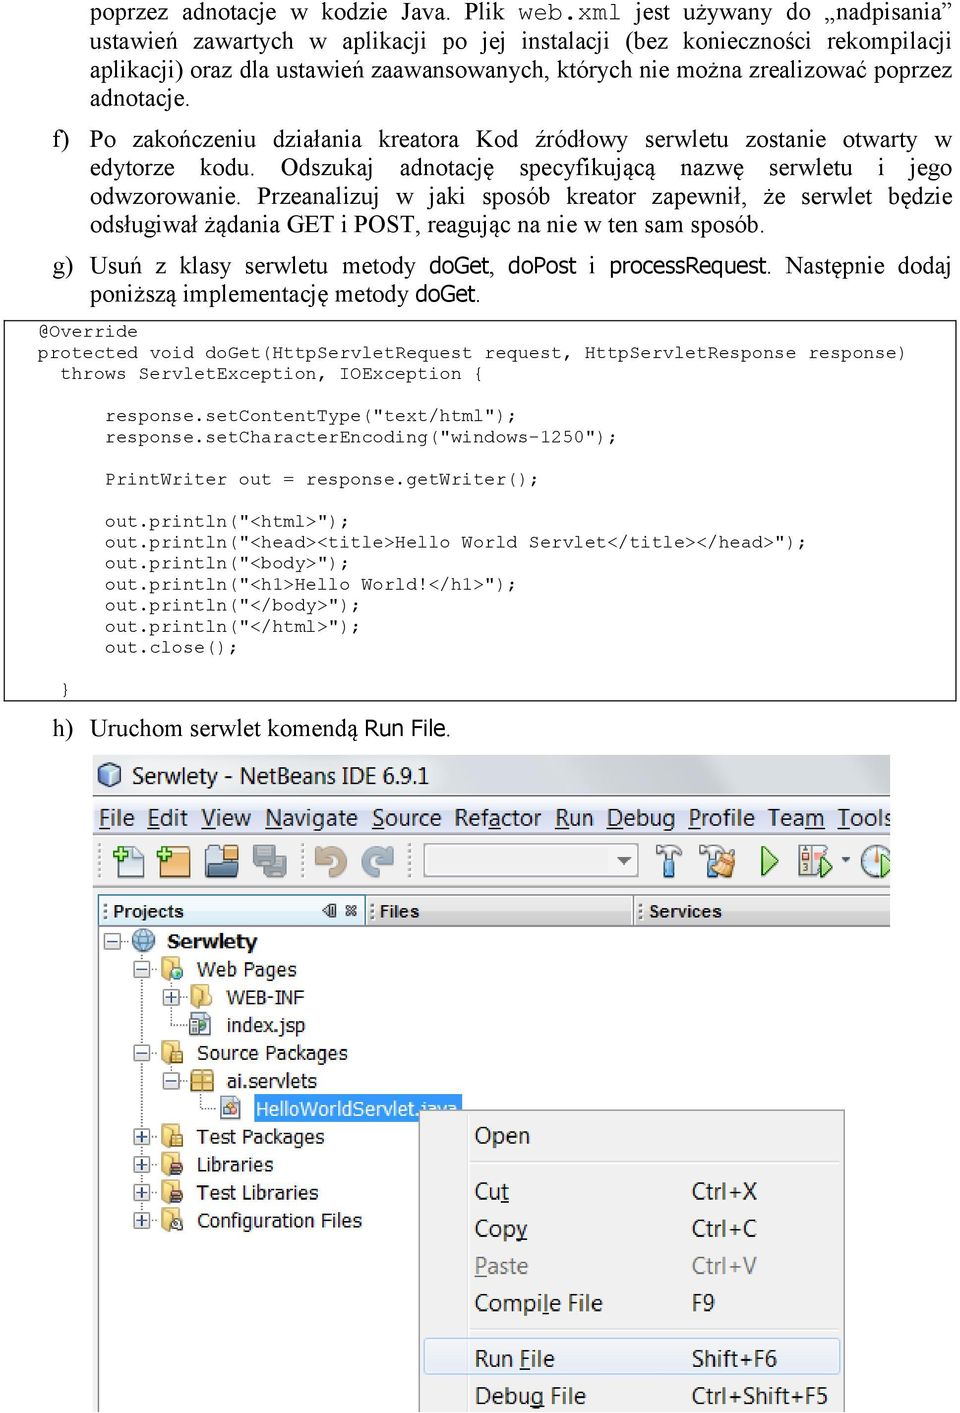Open the Debug menu
Screen dimensions: 960x1413
640,817
